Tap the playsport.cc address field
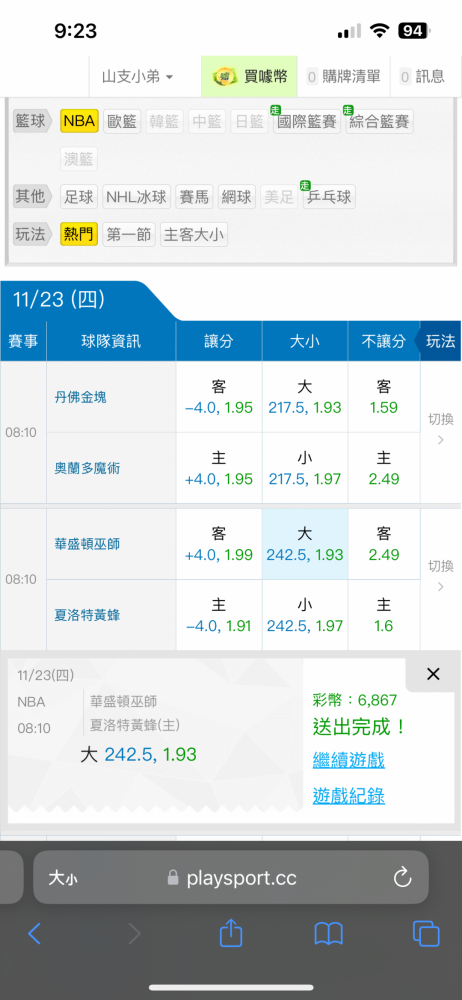Viewport: 462px width, 1000px height. tap(231, 878)
